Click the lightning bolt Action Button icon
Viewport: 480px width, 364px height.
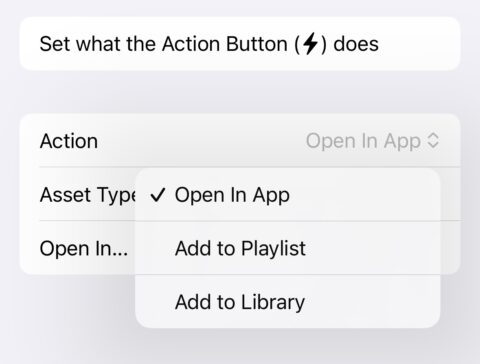[x=310, y=44]
